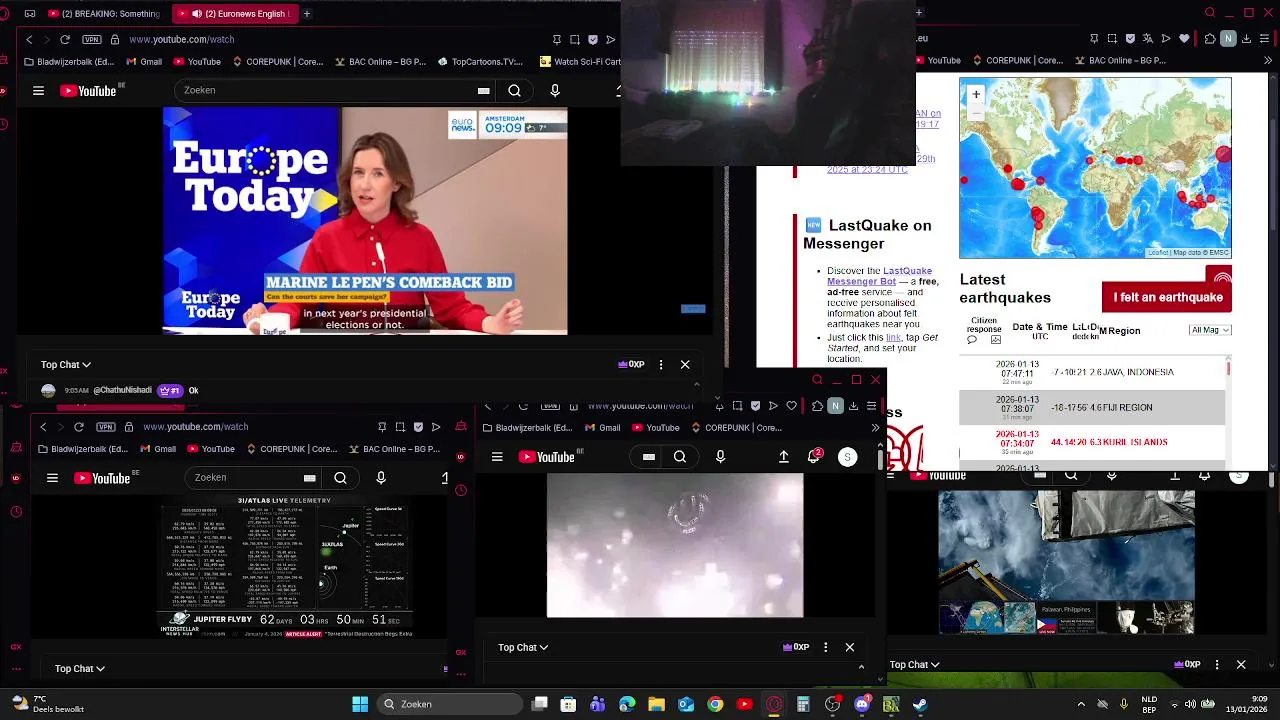Toggle the ad-blocker shield in 3I/ATLAS window
Screen dimensions: 1280x720
point(418,427)
